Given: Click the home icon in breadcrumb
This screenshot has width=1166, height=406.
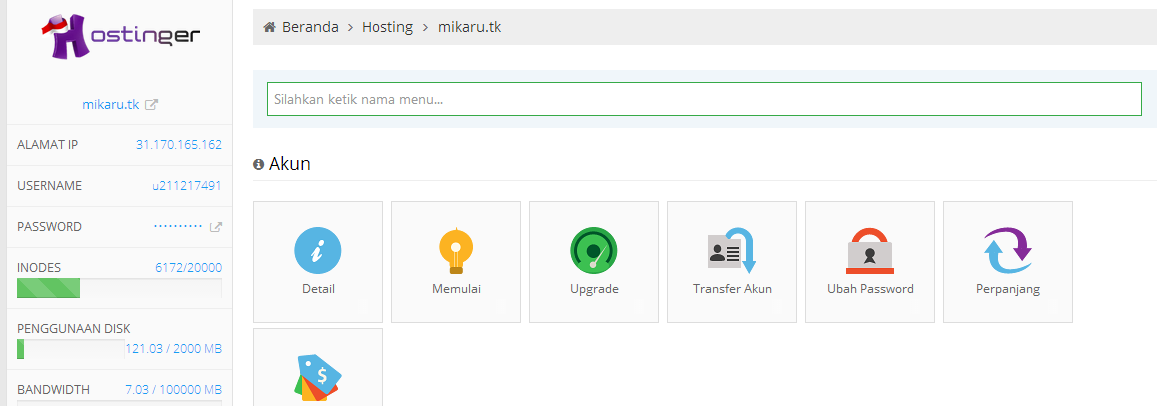Looking at the screenshot, I should [270, 28].
